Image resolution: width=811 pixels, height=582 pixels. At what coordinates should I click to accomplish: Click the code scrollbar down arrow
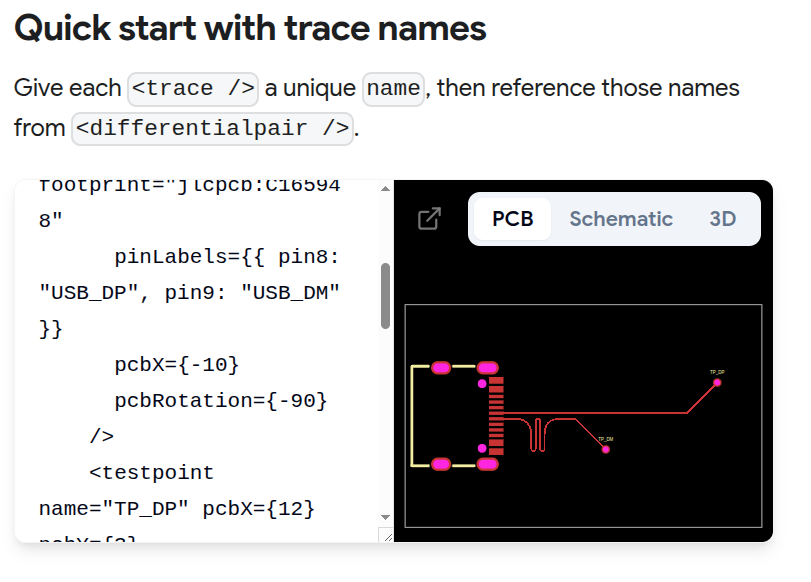pyautogui.click(x=385, y=517)
